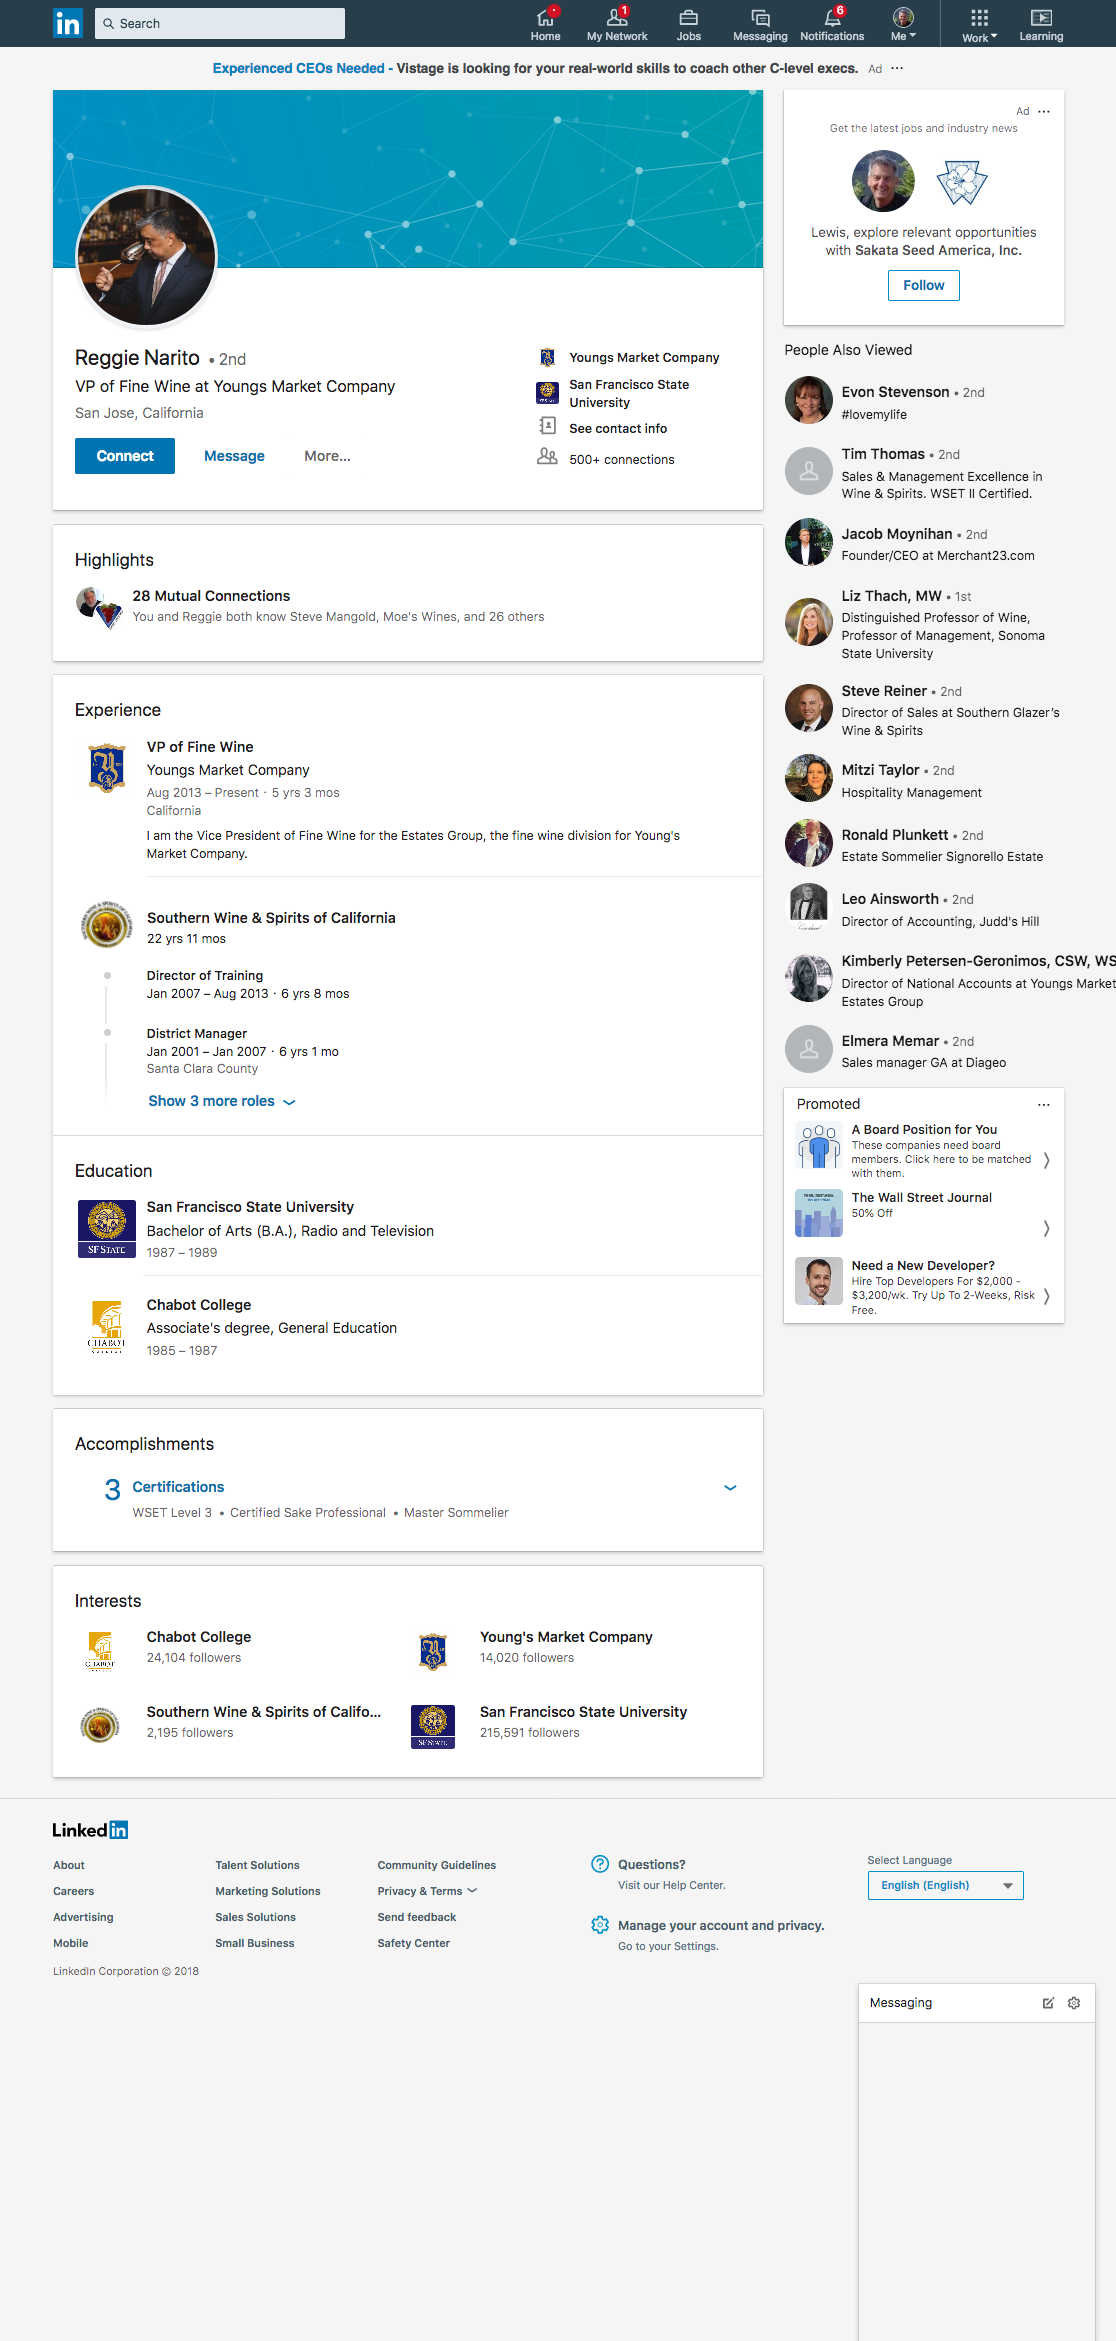
Task: Open Send feedback footer link
Action: [417, 1917]
